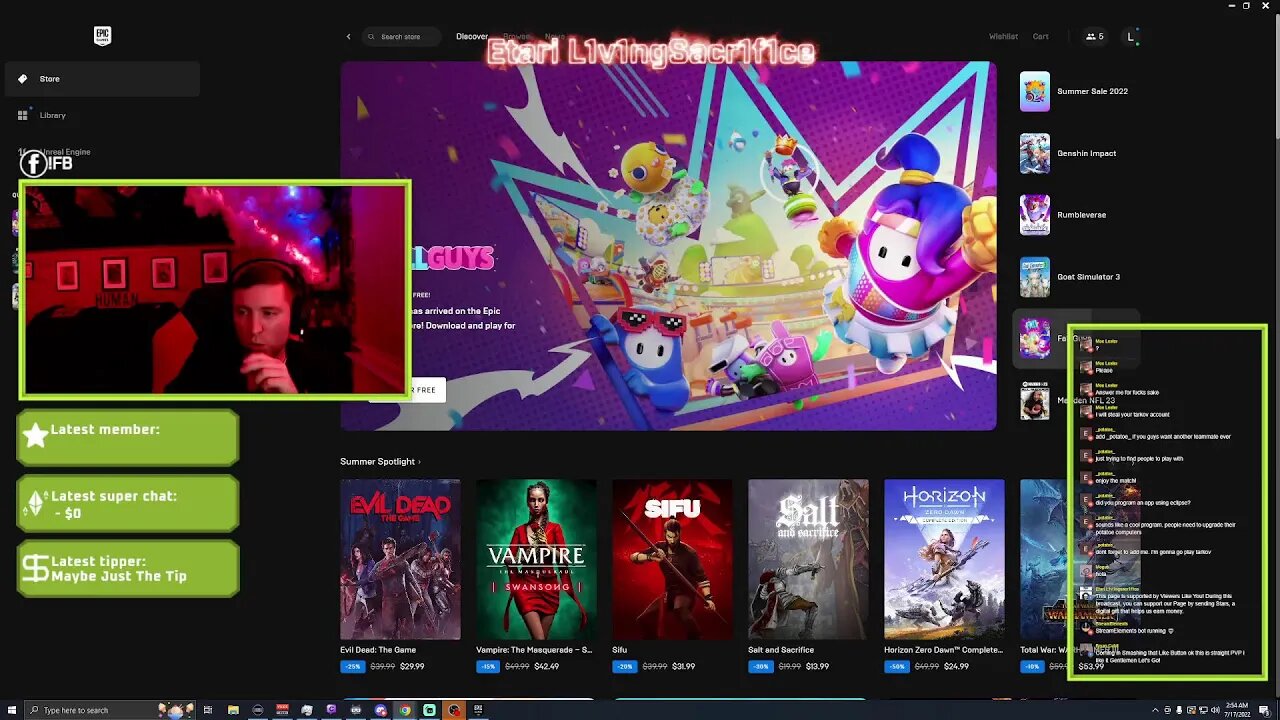Click Sifu $31.99 price
The image size is (1280, 720).
[682, 666]
